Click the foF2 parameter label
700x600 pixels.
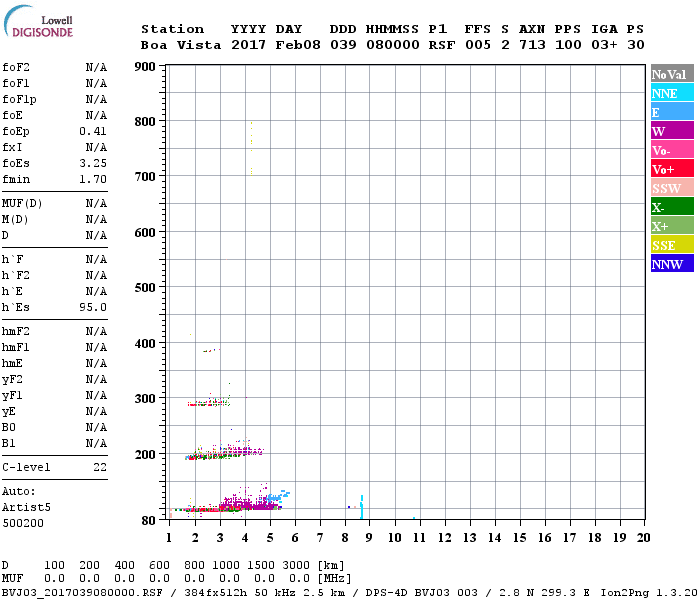point(16,67)
